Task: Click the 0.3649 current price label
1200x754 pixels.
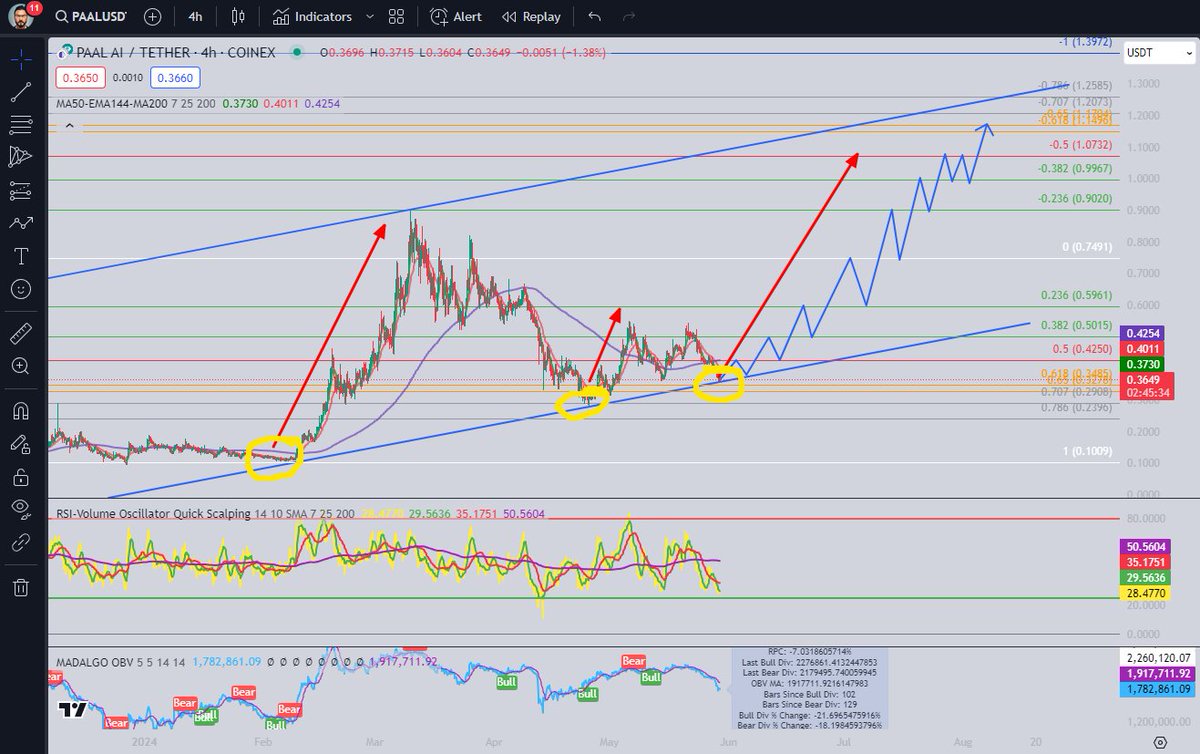Action: coord(1147,380)
